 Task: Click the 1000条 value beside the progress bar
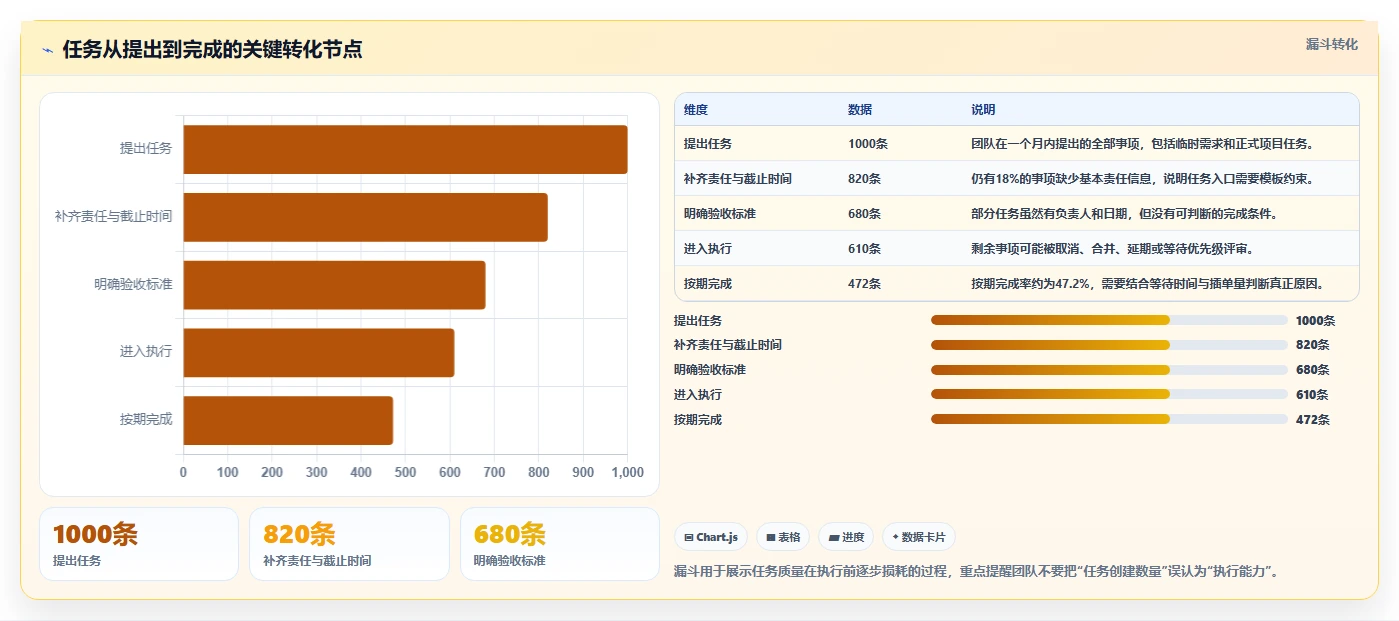point(1315,321)
